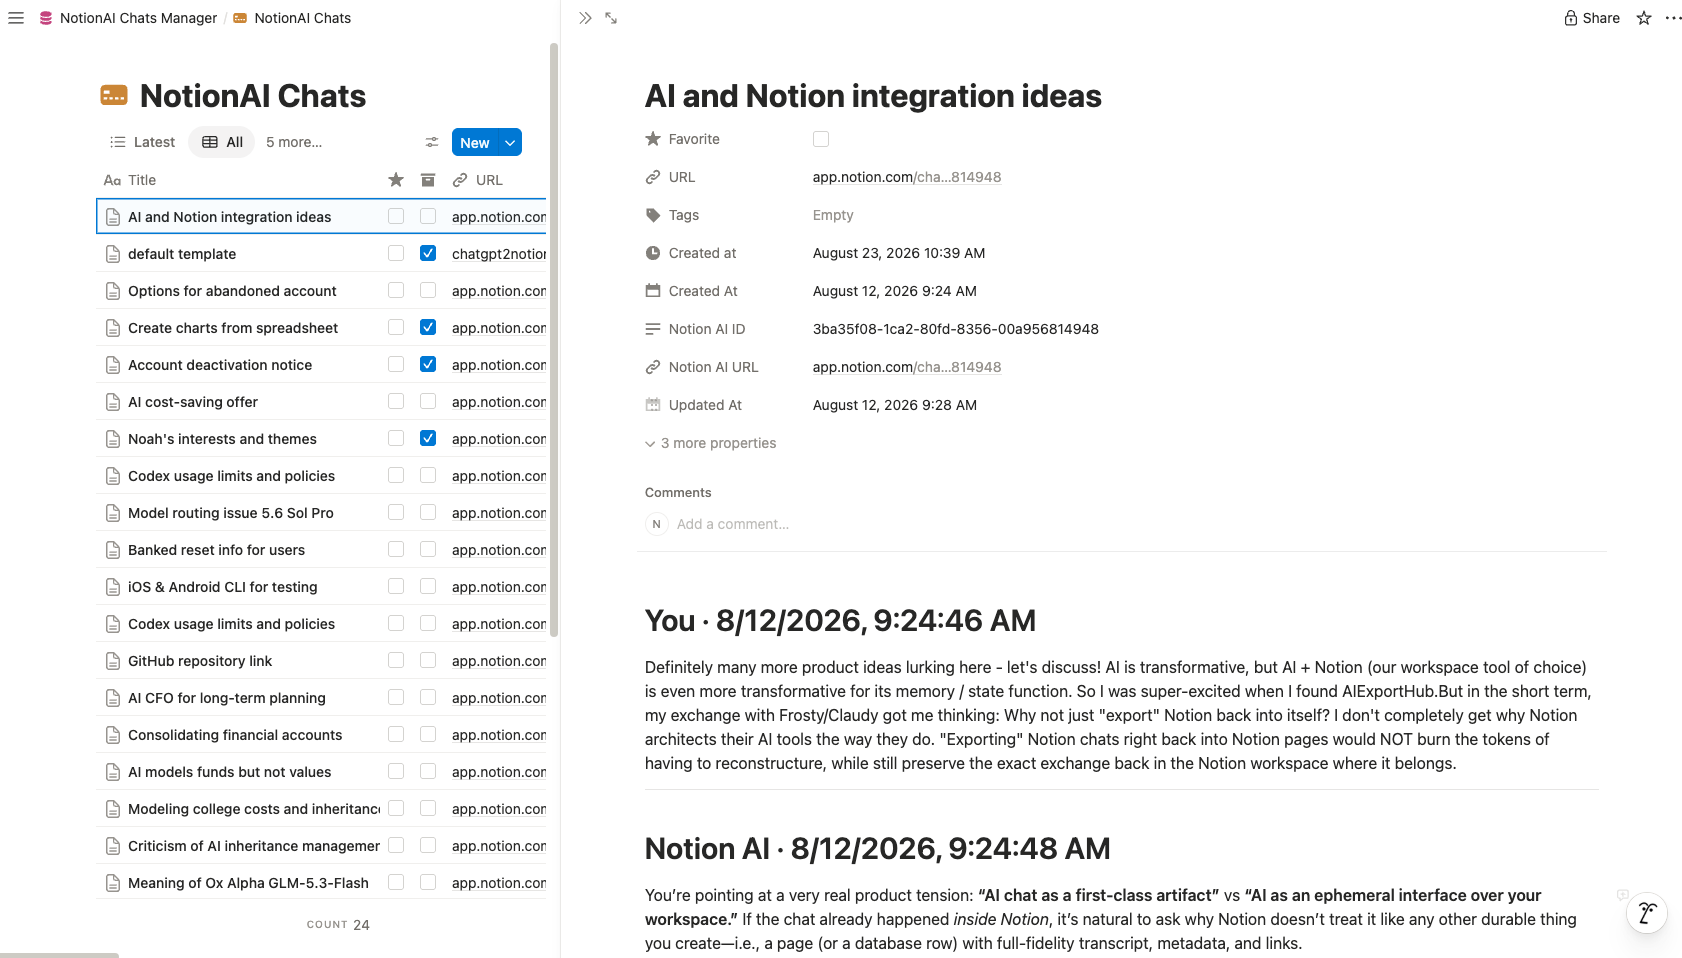Open Consolidating financial accounts row
This screenshot has width=1682, height=958.
click(235, 735)
